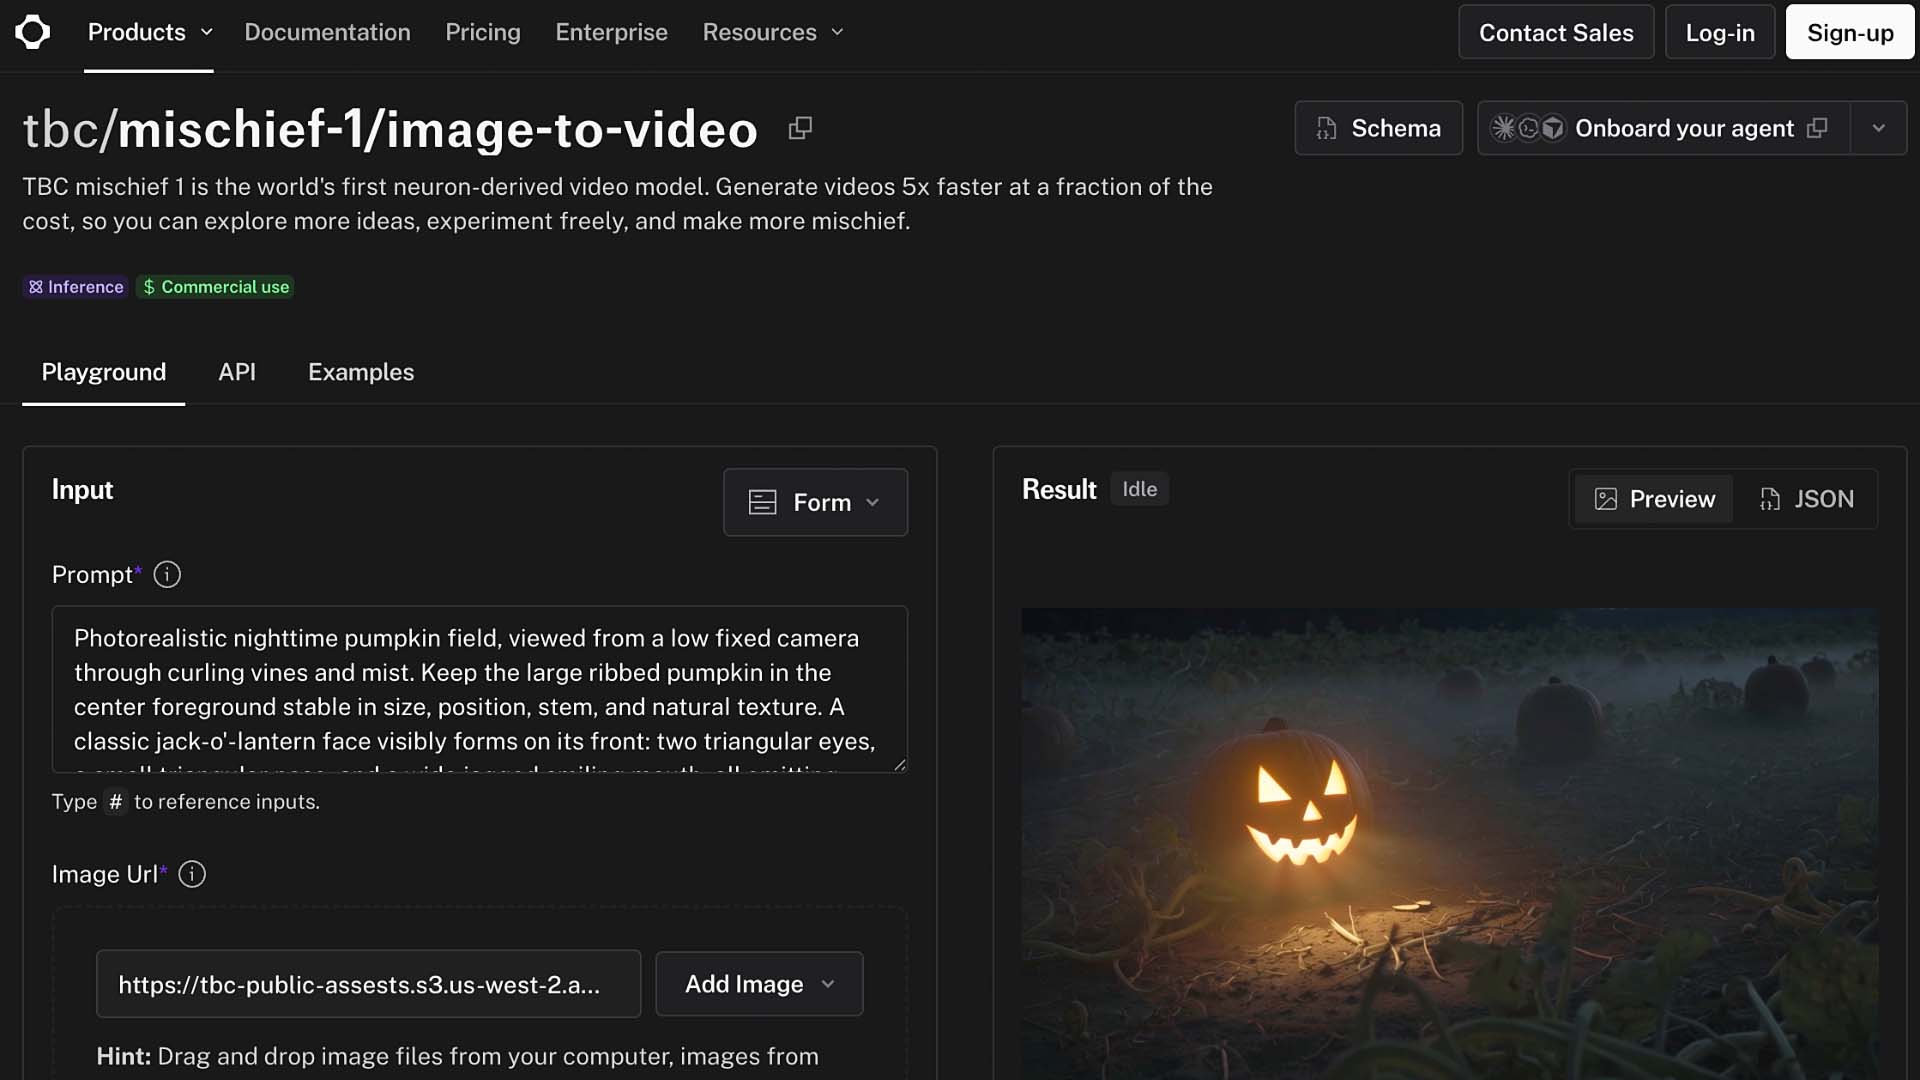Switch to the API tab
1920x1080 pixels.
(237, 372)
